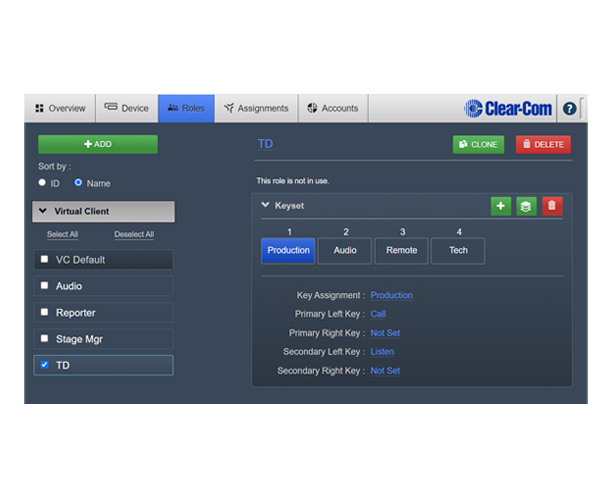Click the Clear-Com logo

point(508,108)
